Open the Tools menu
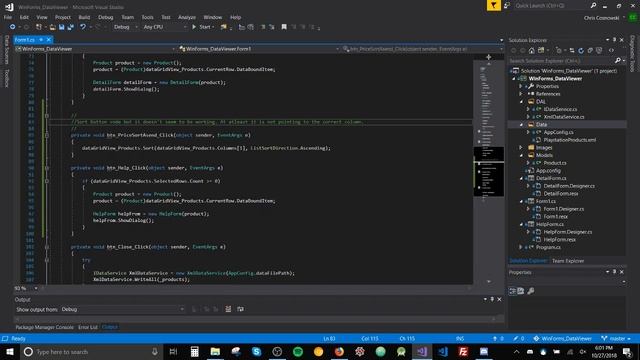Viewport: 640px width, 360px height. 147,17
